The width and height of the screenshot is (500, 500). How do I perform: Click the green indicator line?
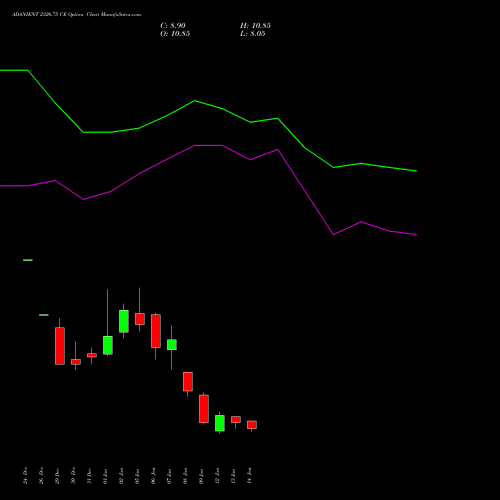pos(195,101)
